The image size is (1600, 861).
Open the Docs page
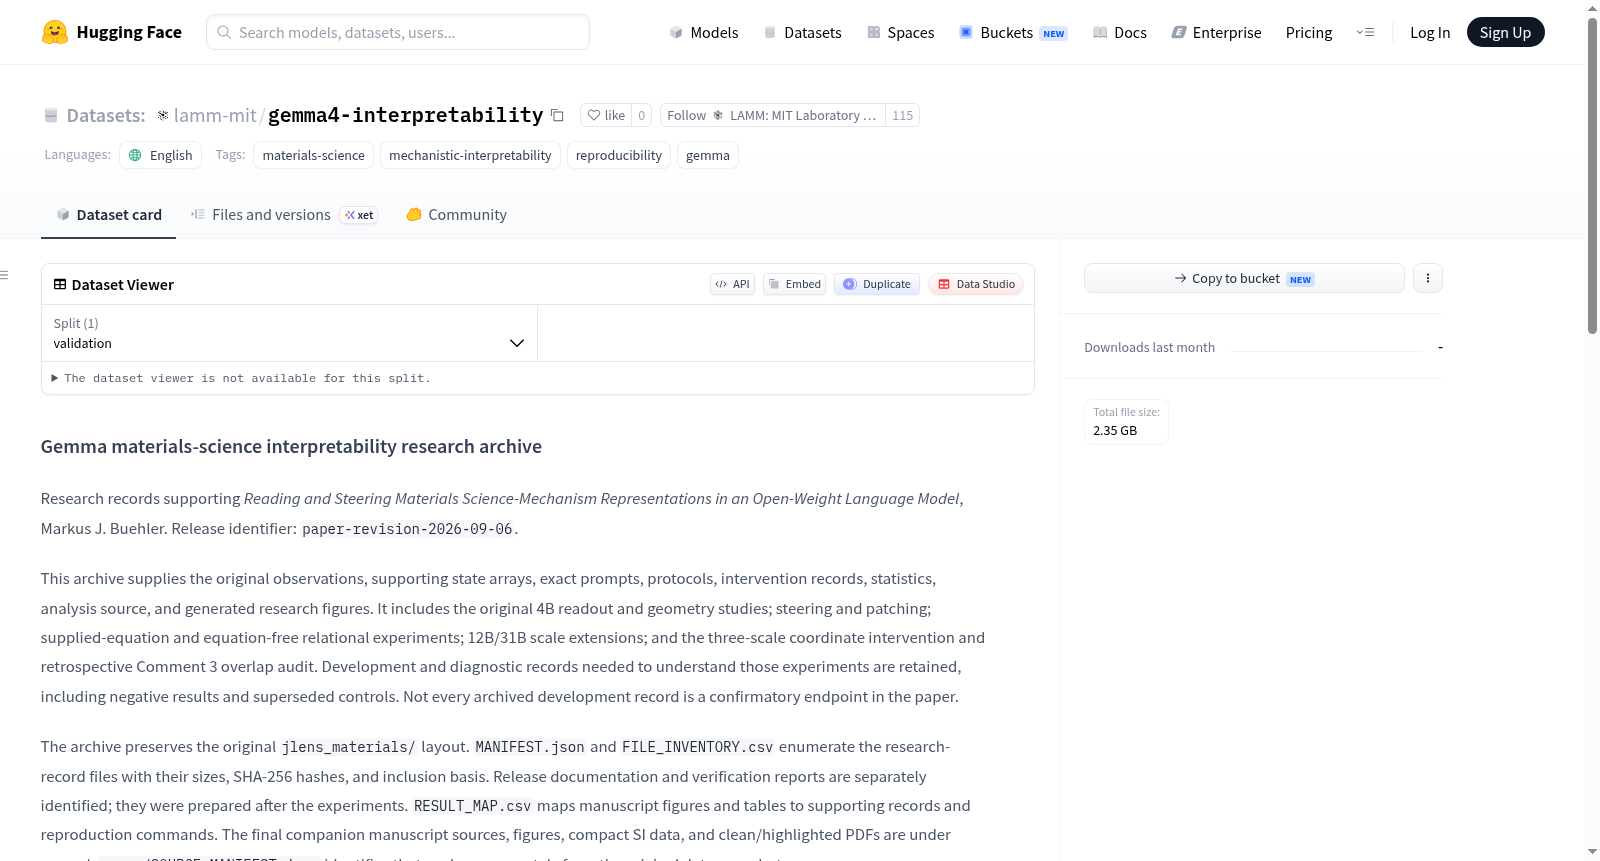[x=1120, y=32]
